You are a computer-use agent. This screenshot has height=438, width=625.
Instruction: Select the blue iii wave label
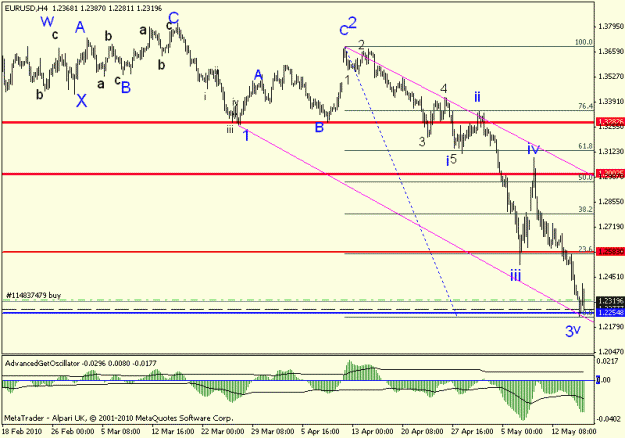(515, 275)
